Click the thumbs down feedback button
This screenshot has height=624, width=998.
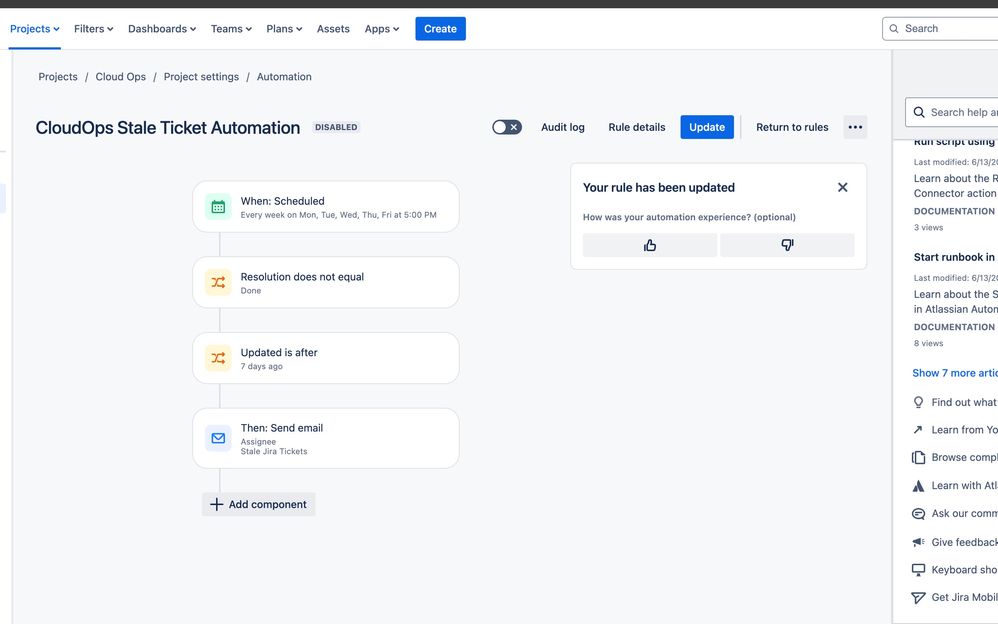point(787,245)
